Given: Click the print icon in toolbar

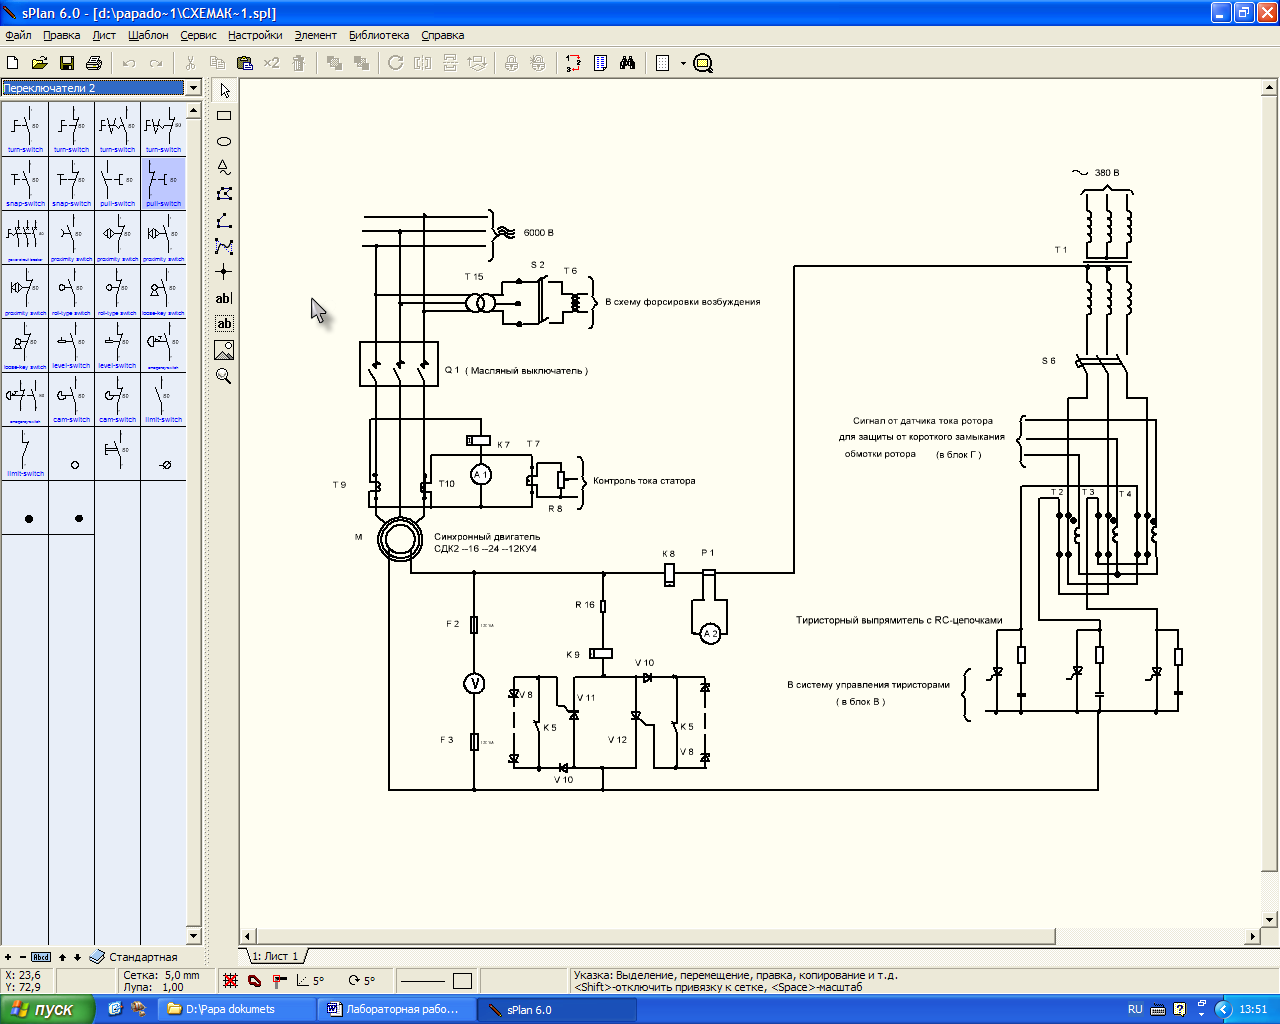Looking at the screenshot, I should 94,63.
